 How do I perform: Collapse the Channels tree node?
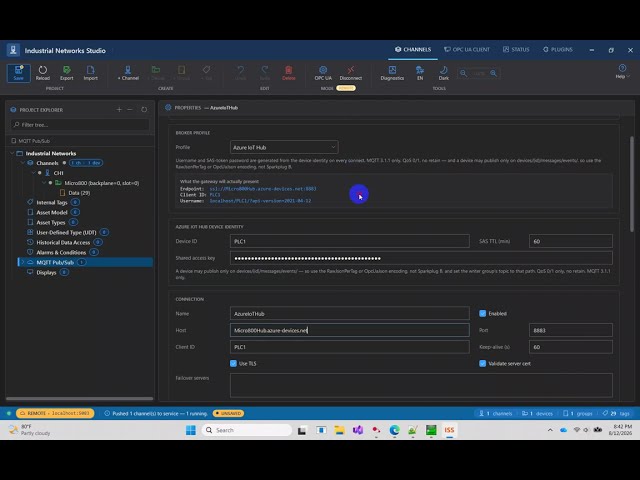tap(23, 163)
